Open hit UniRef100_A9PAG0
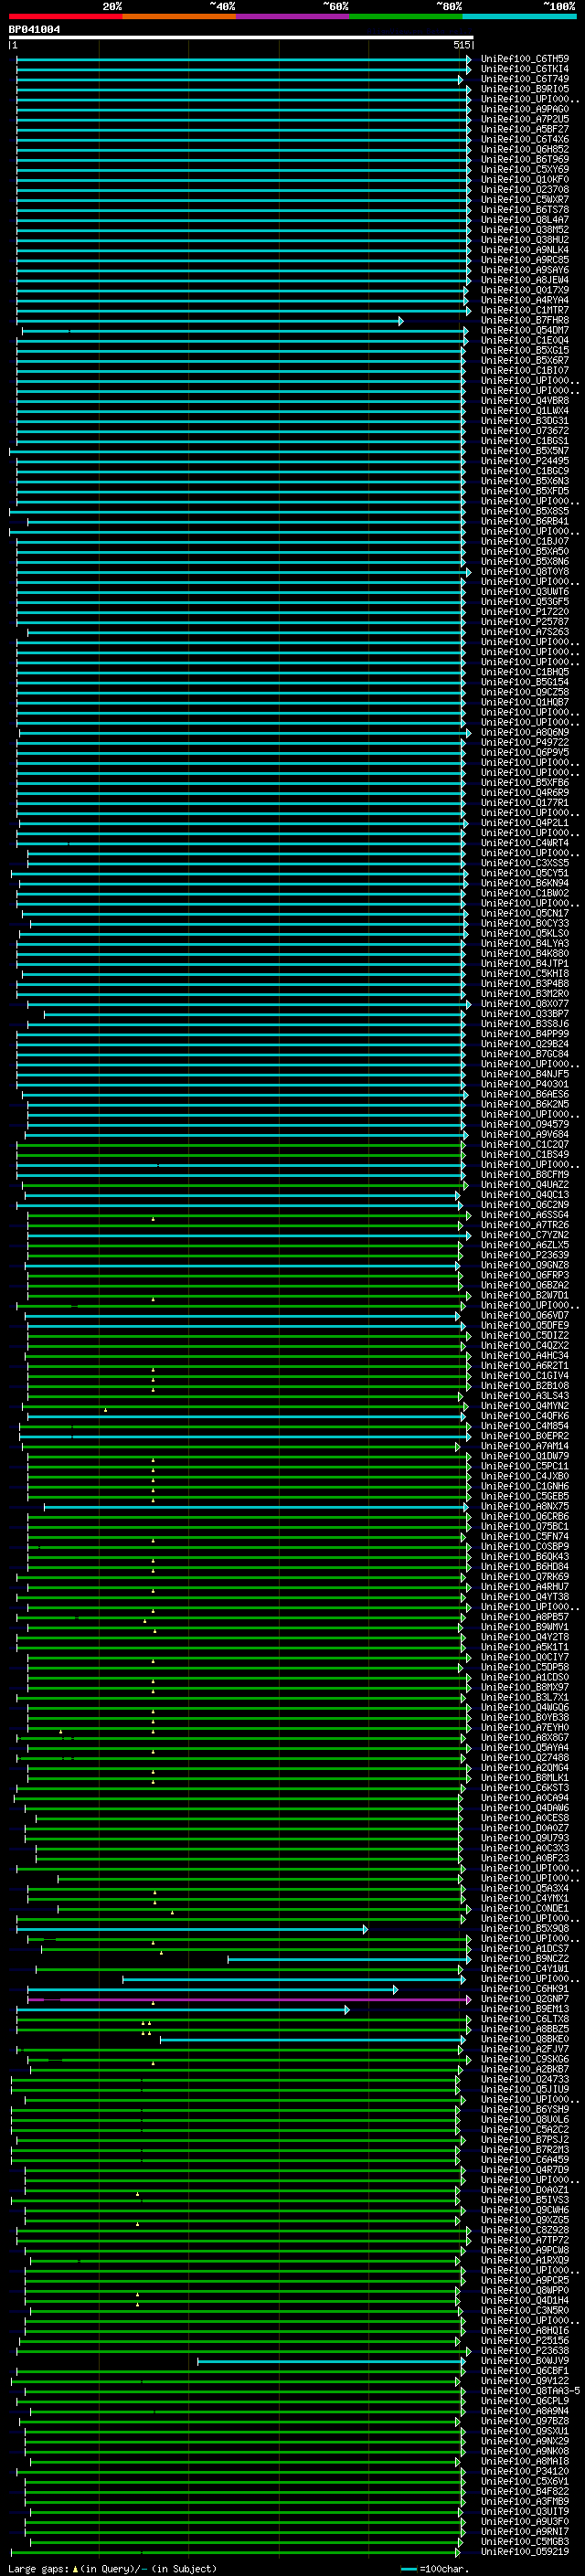 525,109
